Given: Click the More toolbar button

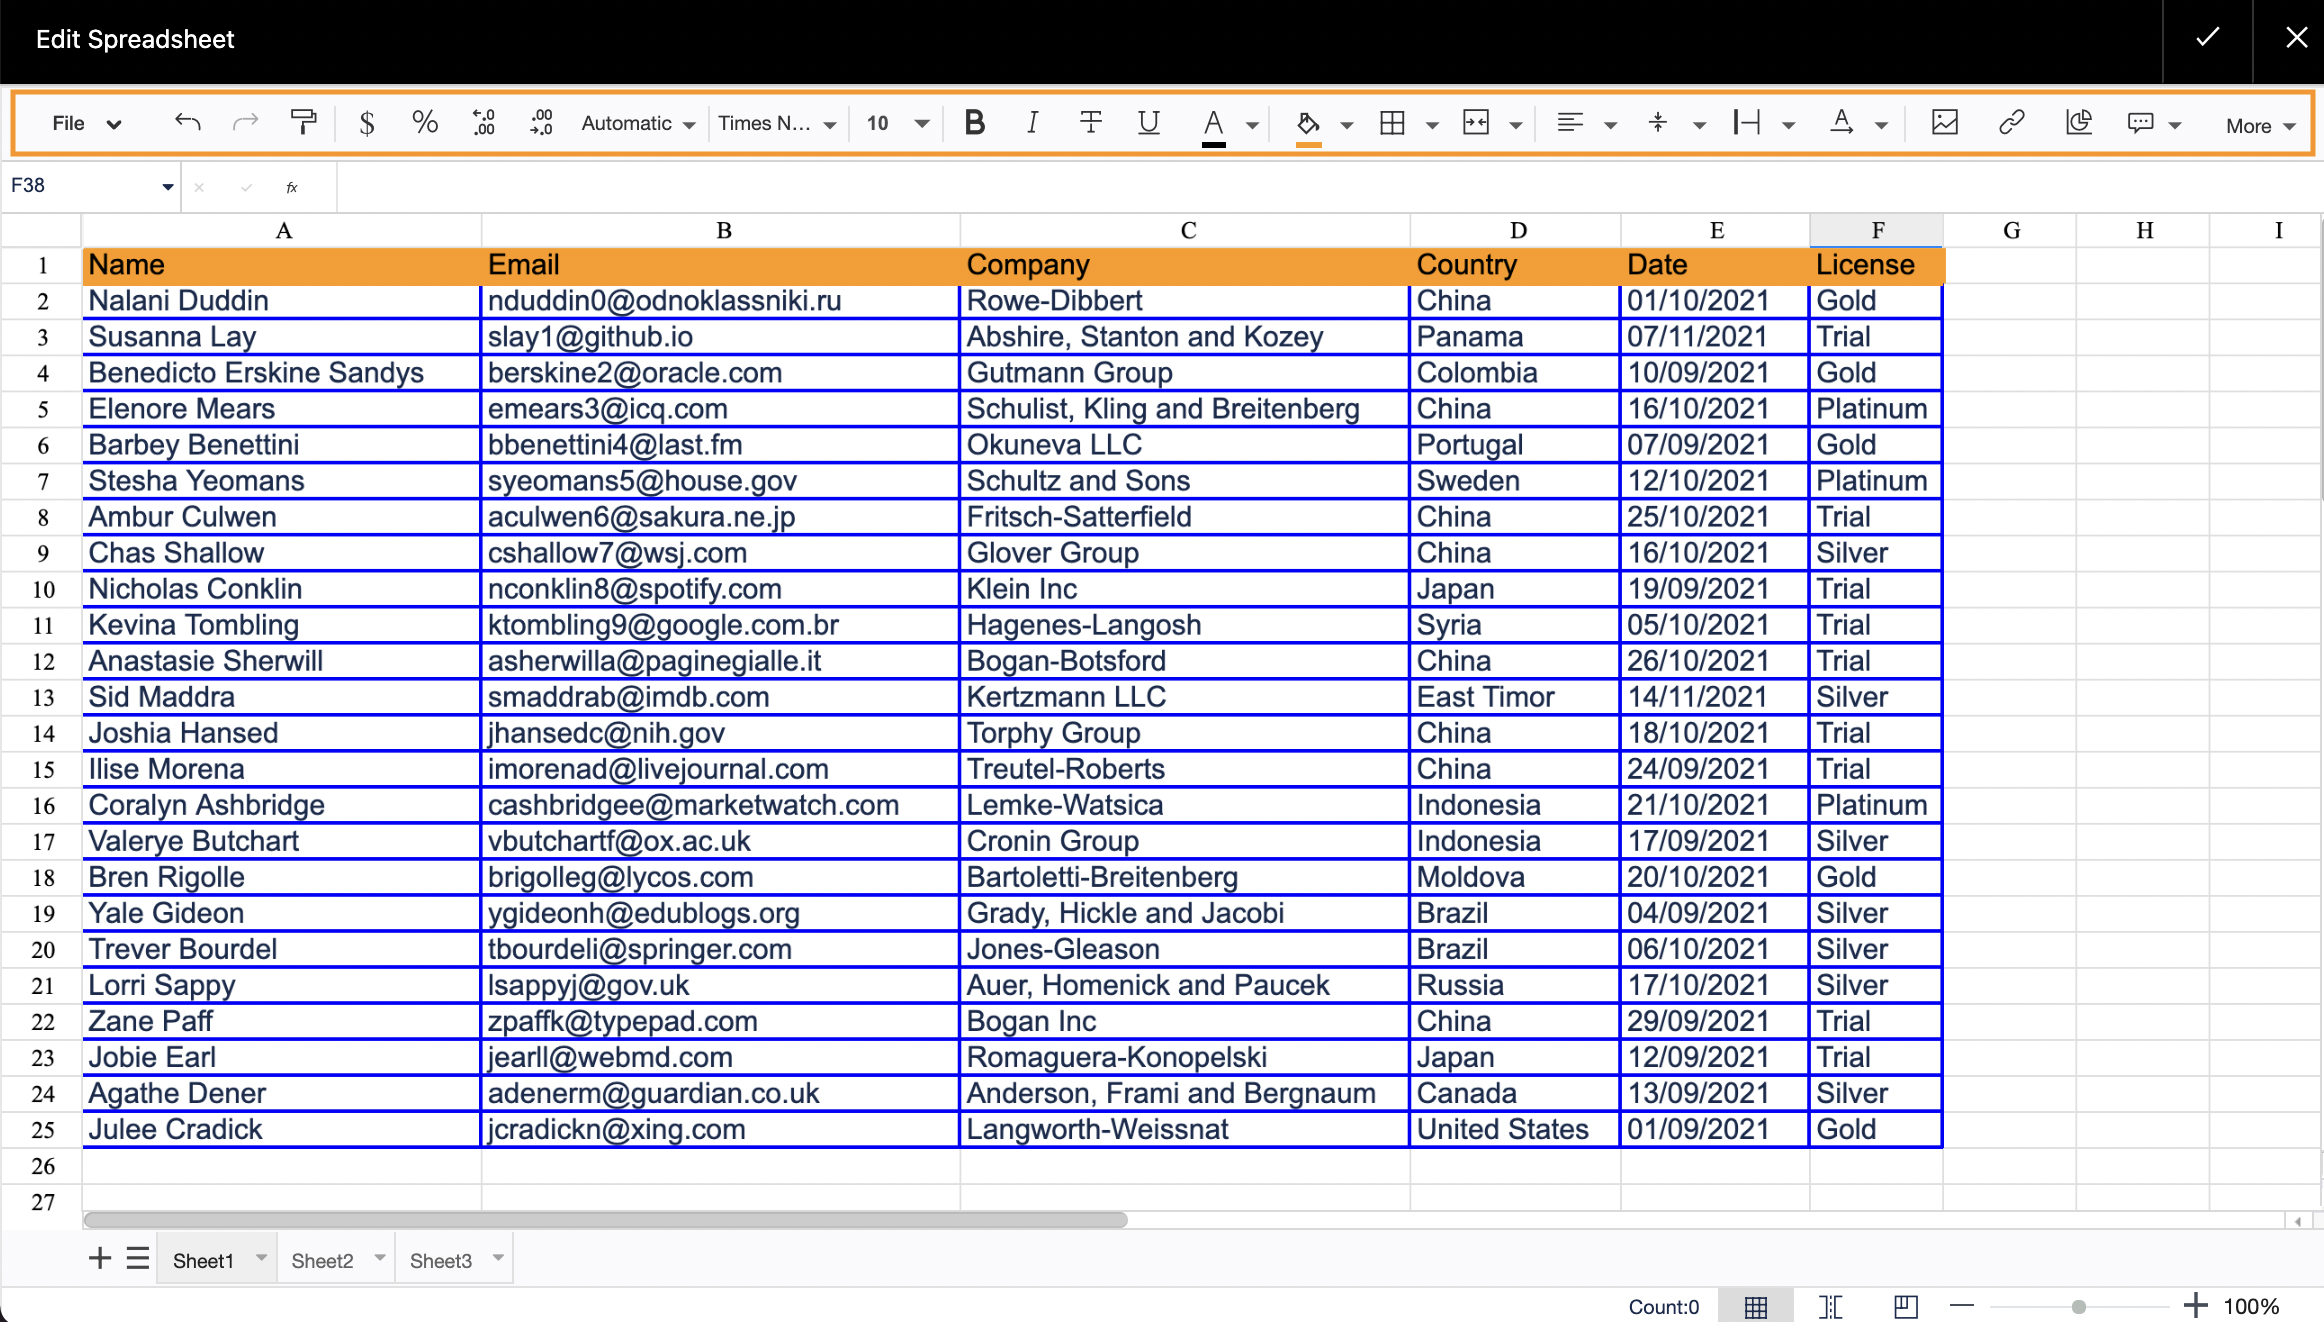Looking at the screenshot, I should tap(2257, 124).
